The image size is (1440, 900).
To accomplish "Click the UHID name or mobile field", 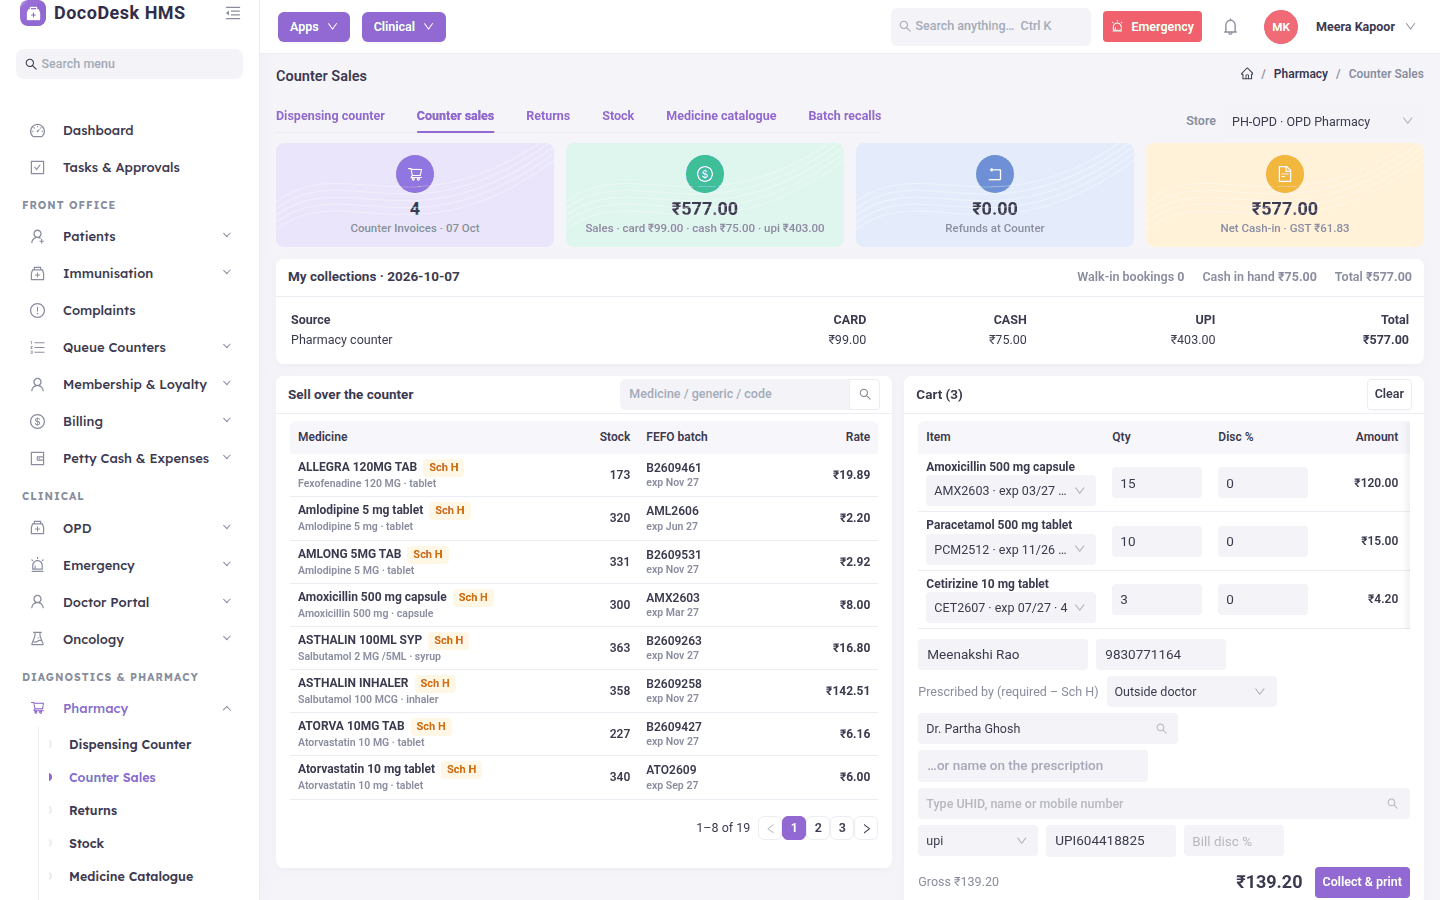I will 1164,804.
